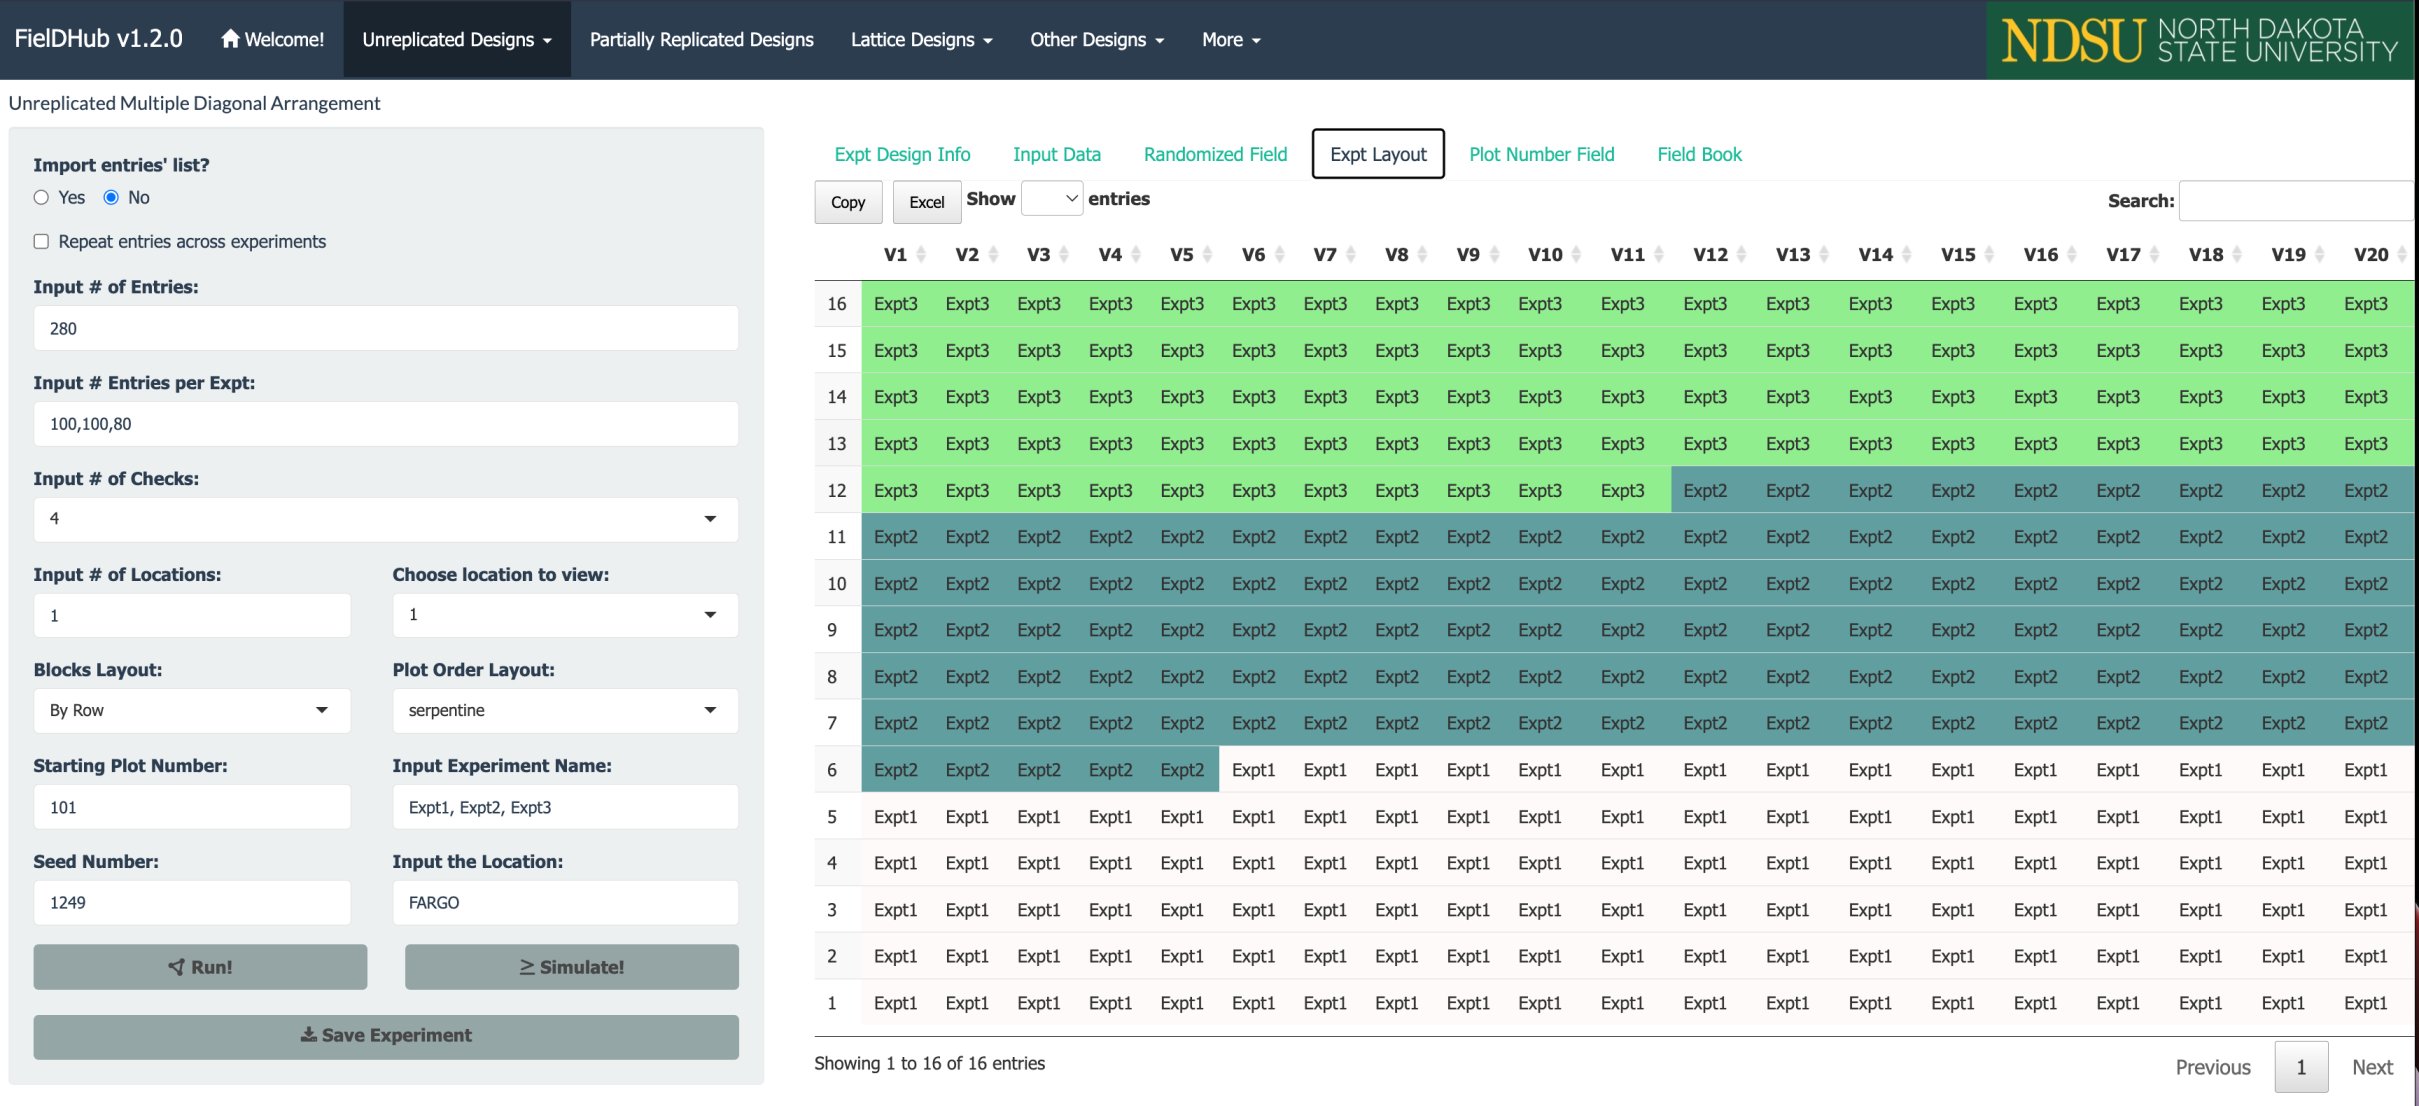Select the No radio button
Screen dimensions: 2419x1106
[x=111, y=198]
